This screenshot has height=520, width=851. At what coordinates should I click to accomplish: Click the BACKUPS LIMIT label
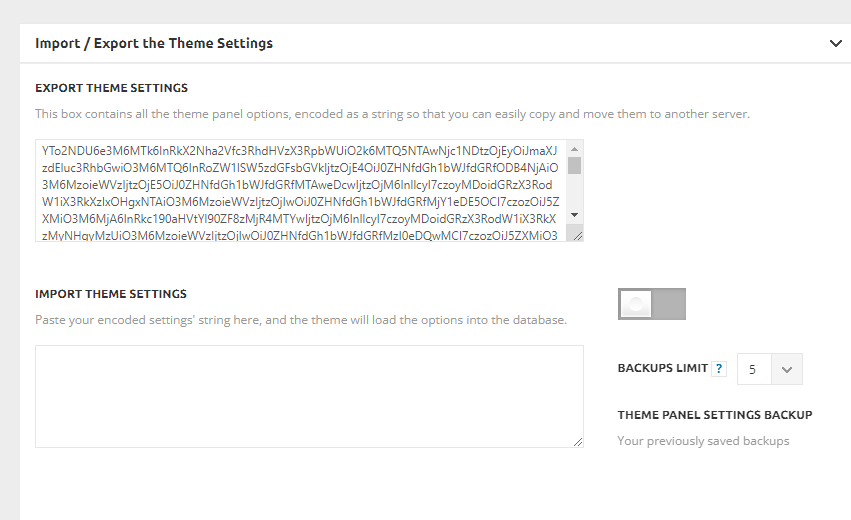click(x=663, y=368)
